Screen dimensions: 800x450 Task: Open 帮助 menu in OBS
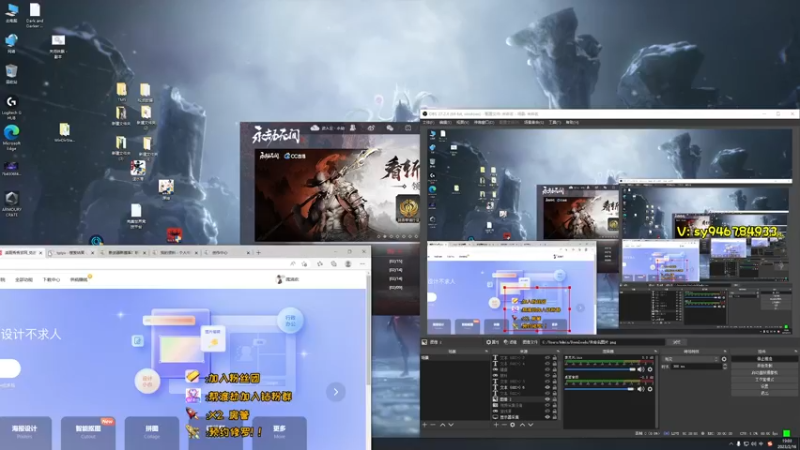572,122
